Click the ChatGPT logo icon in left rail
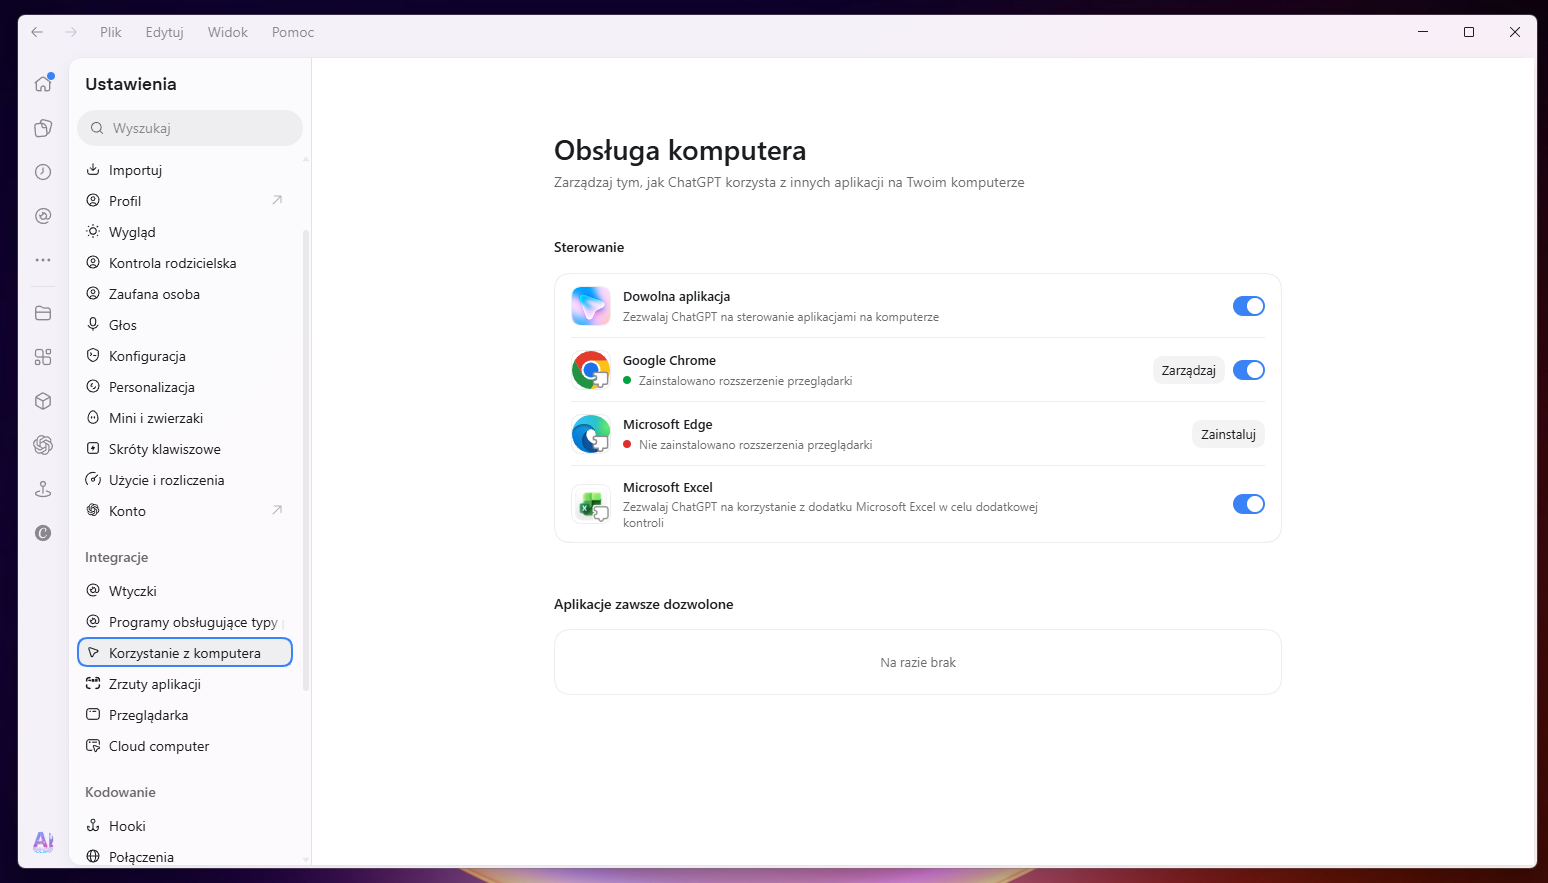 tap(43, 445)
